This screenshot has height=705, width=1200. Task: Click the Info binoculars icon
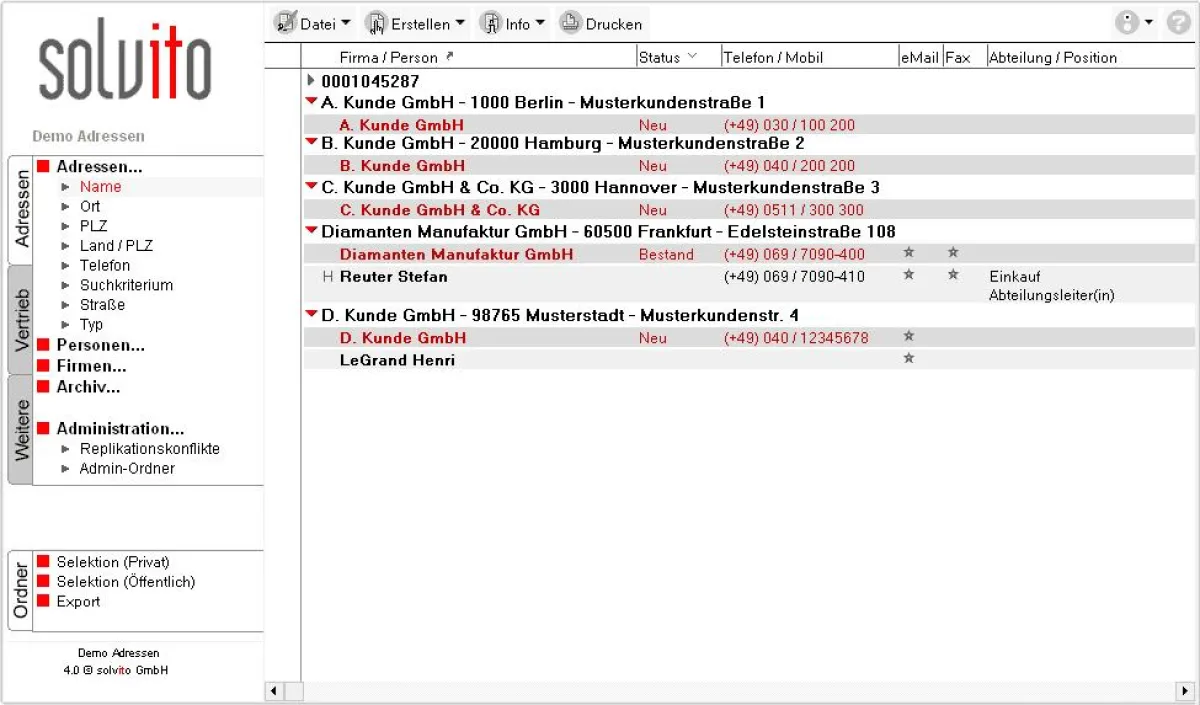coord(489,22)
